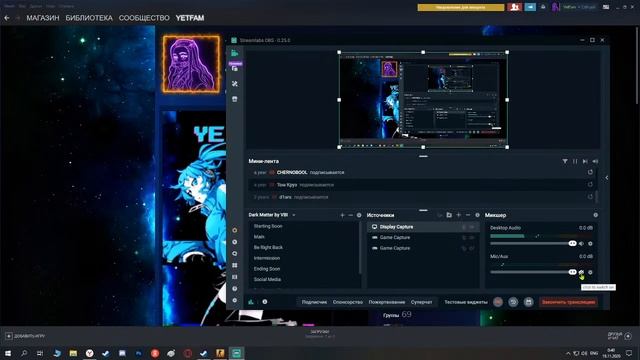Add a new scene
The image size is (640, 360).
pos(342,215)
